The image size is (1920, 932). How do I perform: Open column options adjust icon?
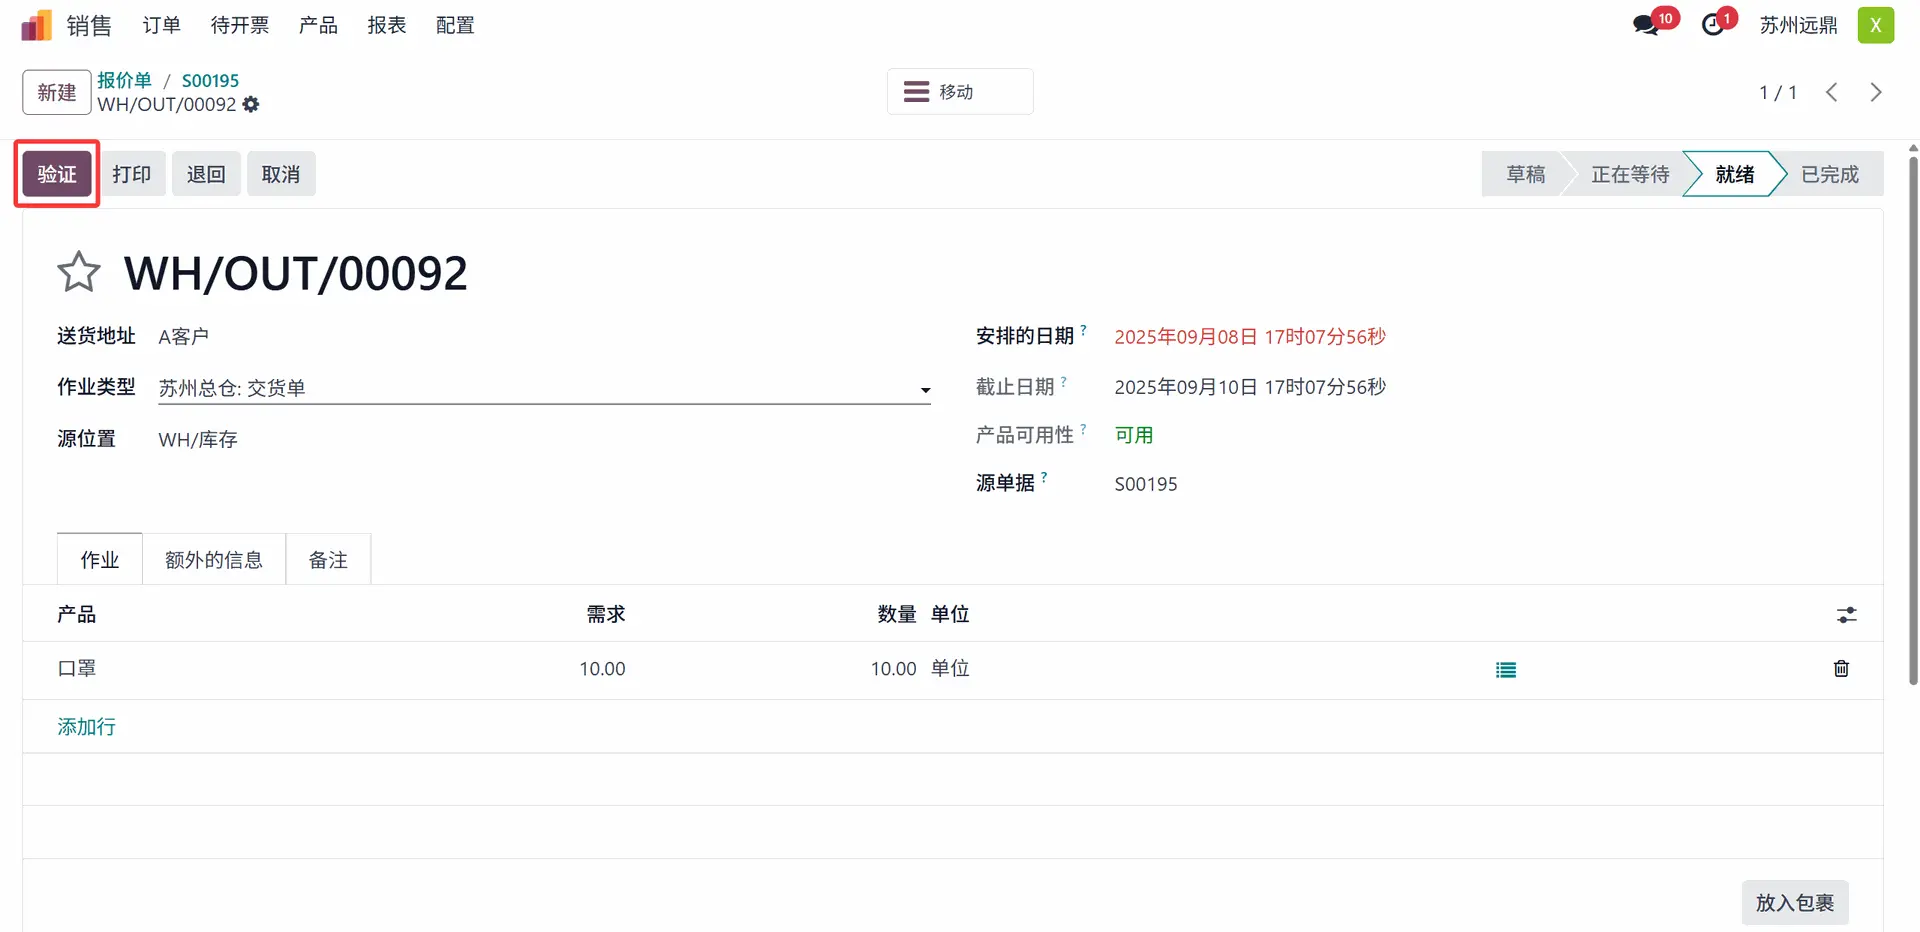(1846, 615)
